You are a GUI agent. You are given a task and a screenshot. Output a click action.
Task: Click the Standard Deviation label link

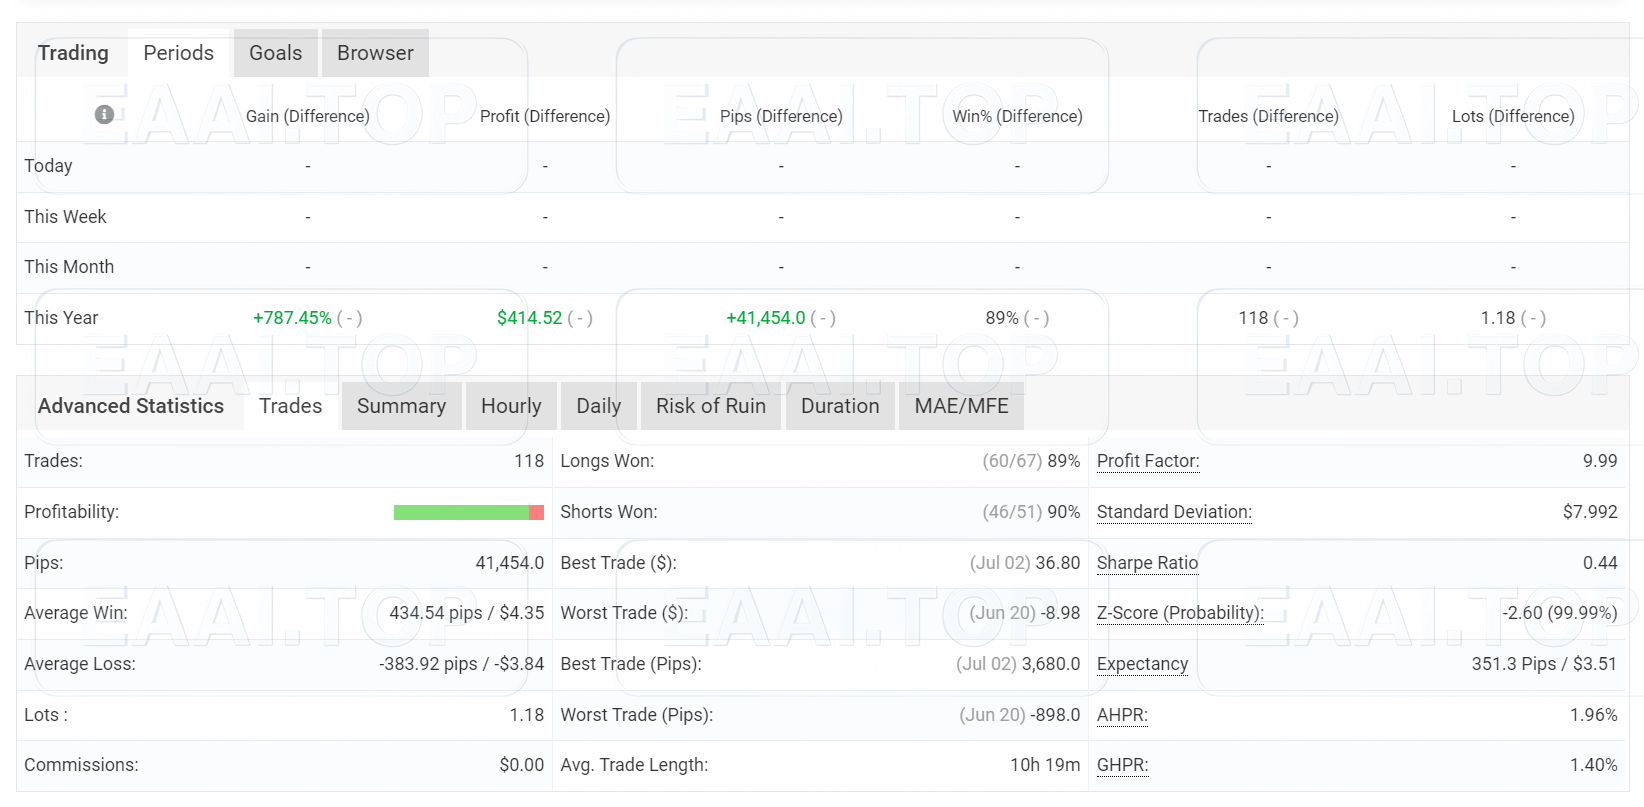pyautogui.click(x=1173, y=512)
